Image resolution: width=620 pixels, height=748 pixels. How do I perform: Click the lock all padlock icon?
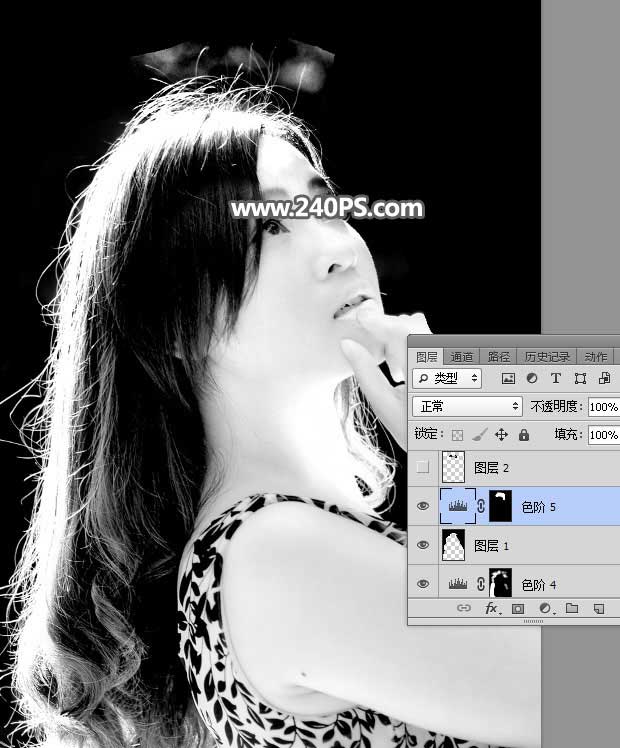coord(522,435)
